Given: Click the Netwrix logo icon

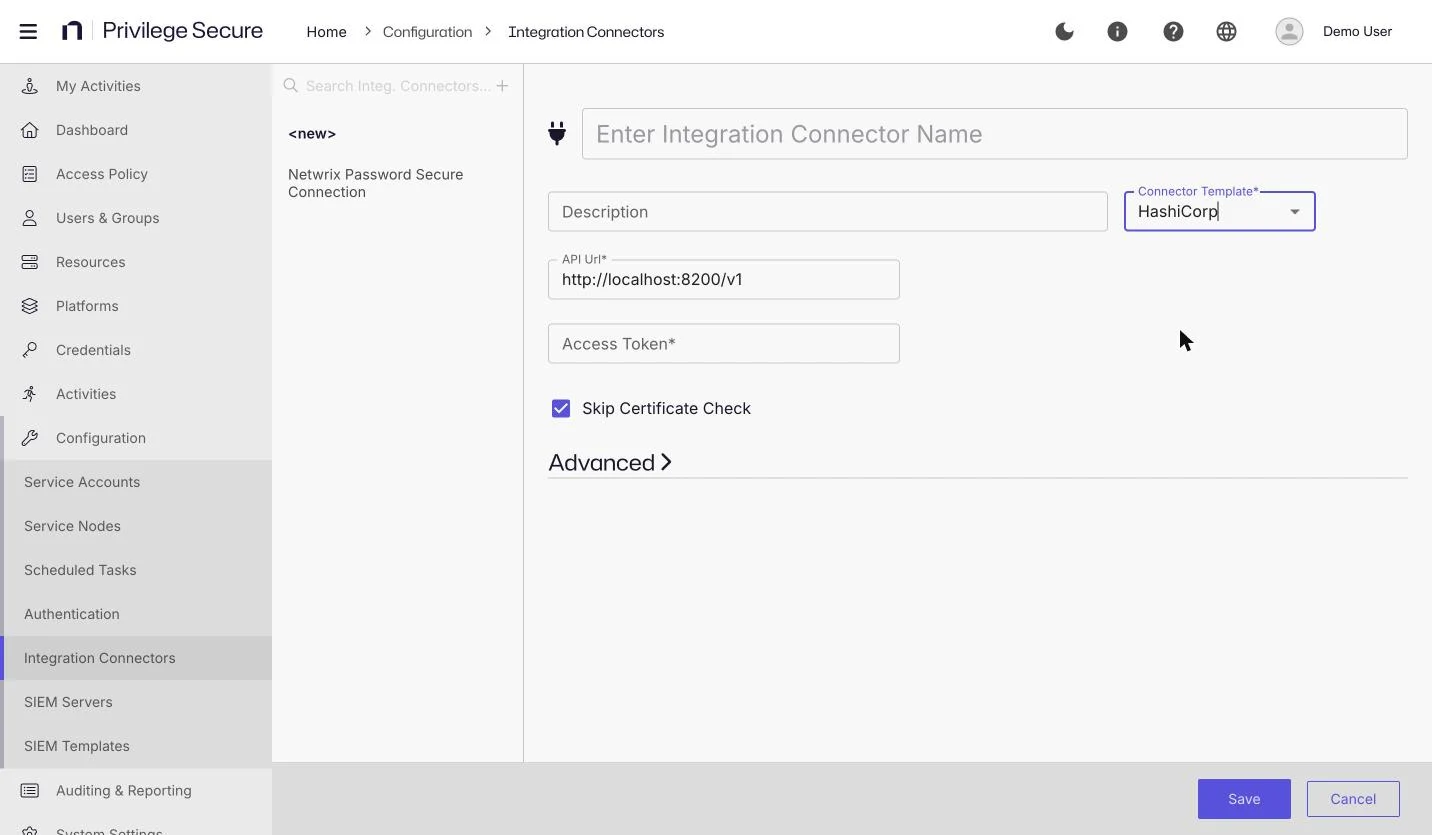Looking at the screenshot, I should 72,31.
